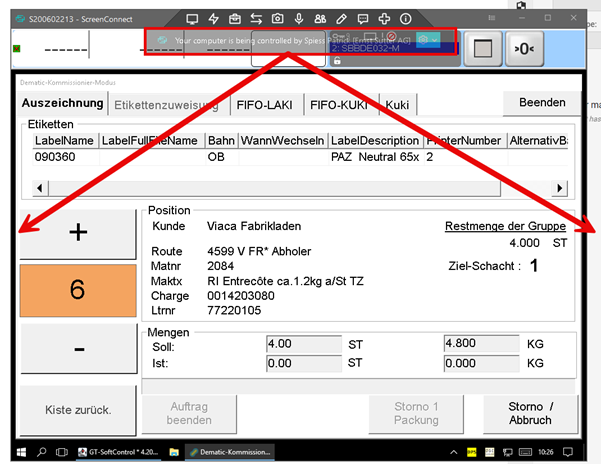Open the chat messages icon
Viewport: 602px width, 465px height.
363,19
